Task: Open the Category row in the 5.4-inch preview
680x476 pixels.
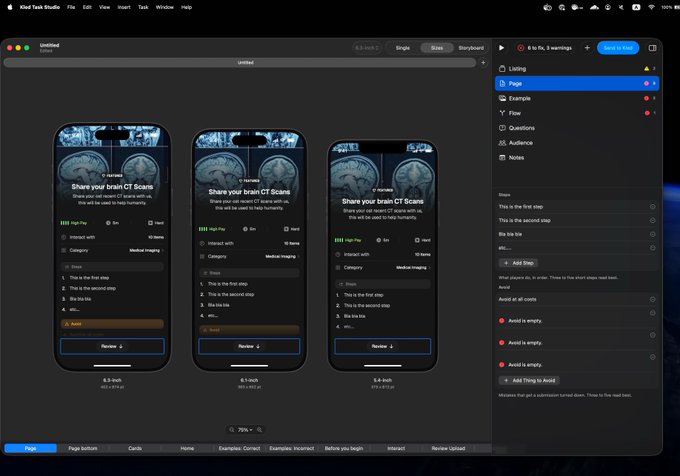Action: (x=382, y=267)
